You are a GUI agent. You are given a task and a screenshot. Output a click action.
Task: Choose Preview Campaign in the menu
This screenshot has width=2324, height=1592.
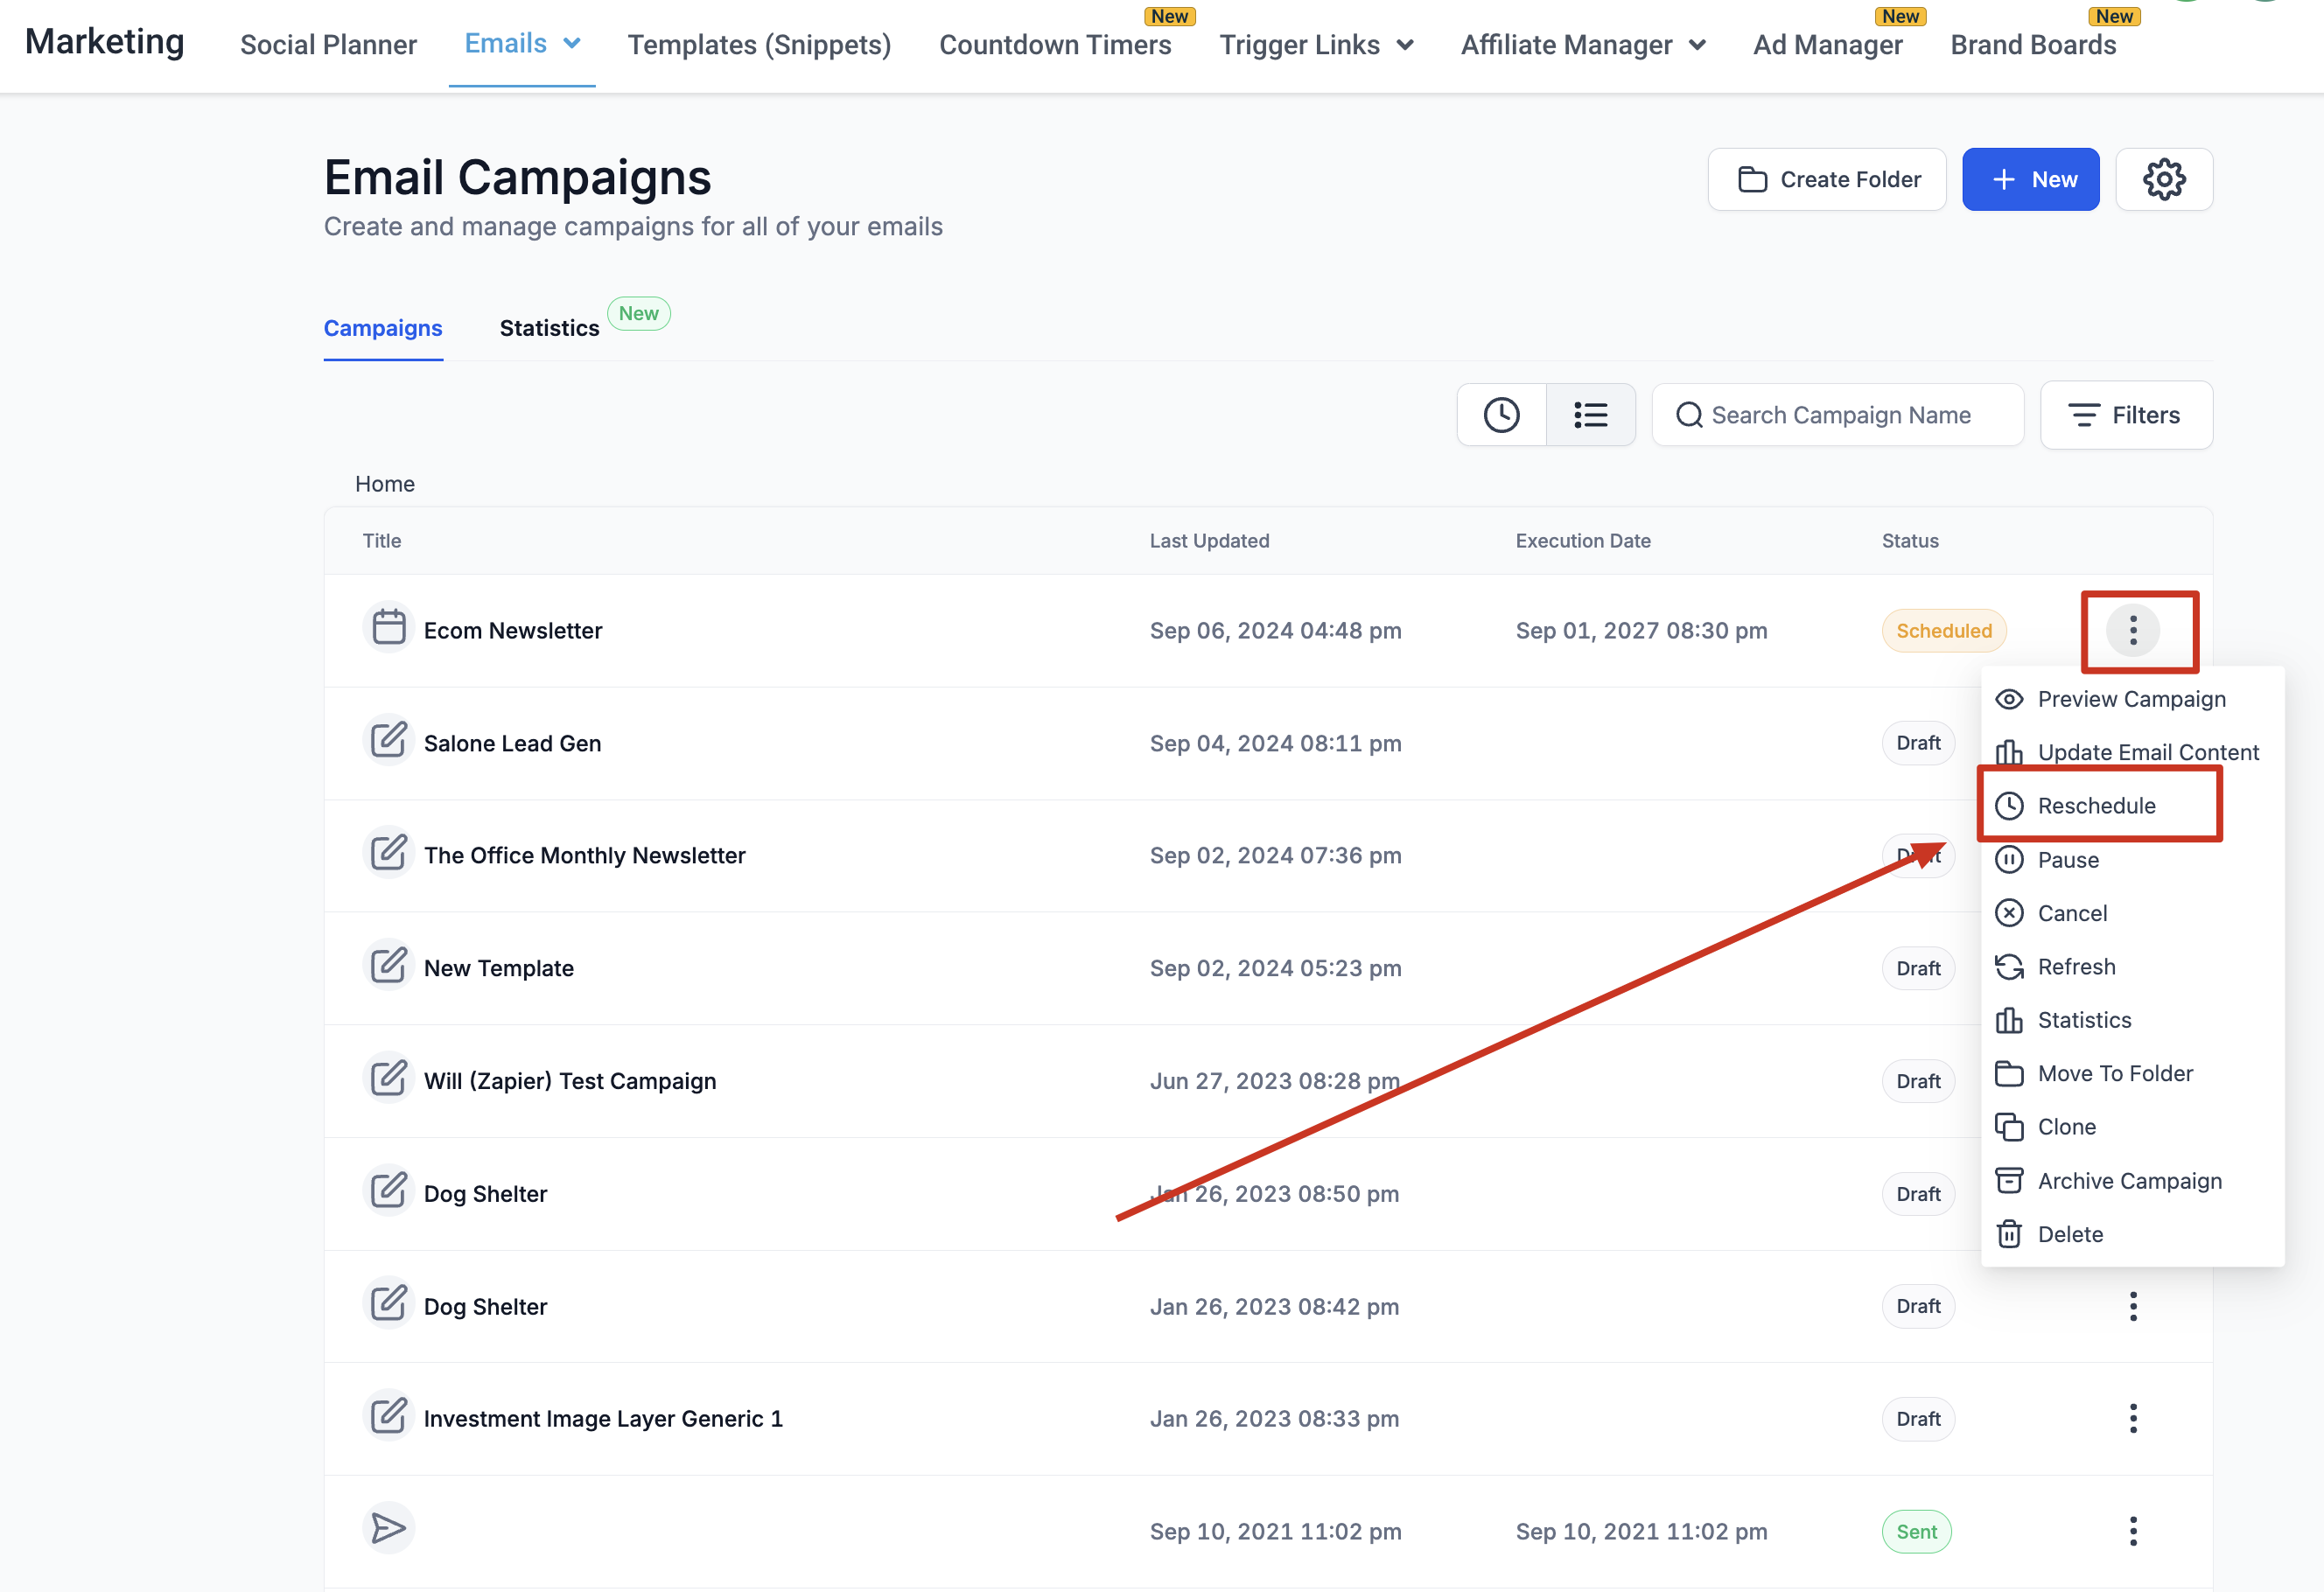2130,699
